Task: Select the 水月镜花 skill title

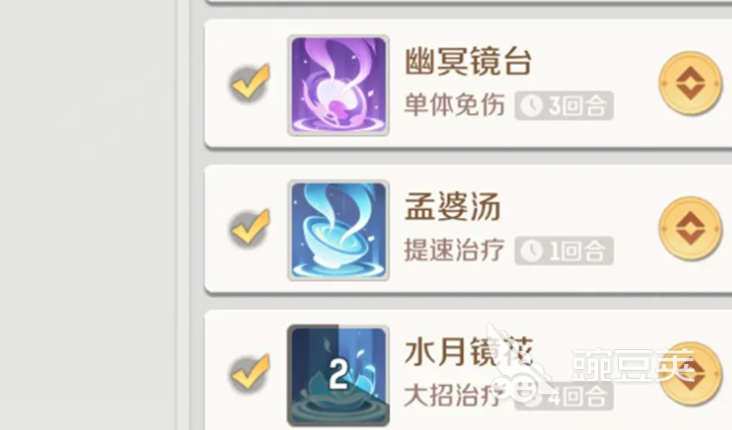Action: [468, 352]
